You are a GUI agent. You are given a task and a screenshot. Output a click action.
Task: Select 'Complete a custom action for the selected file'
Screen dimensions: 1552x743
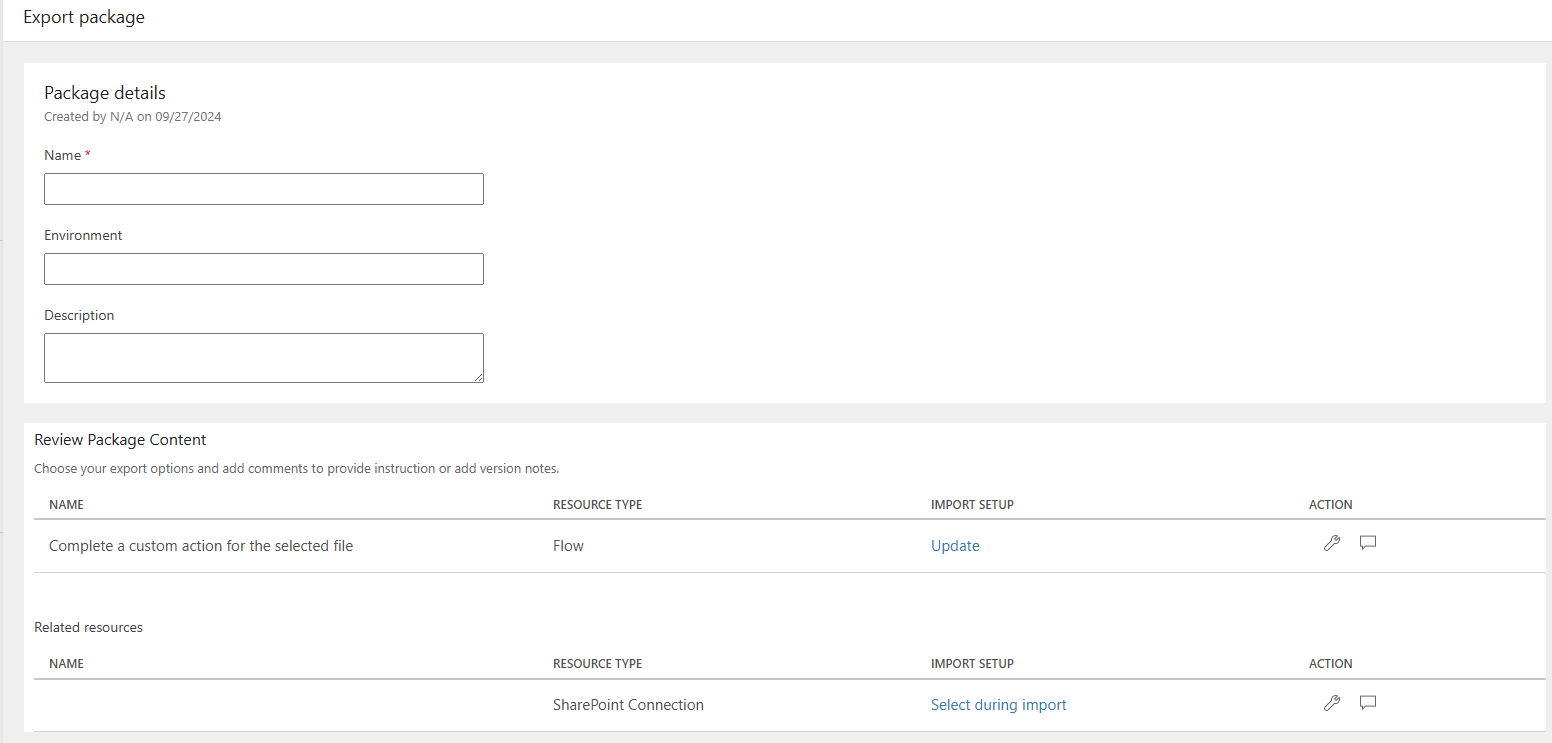201,546
